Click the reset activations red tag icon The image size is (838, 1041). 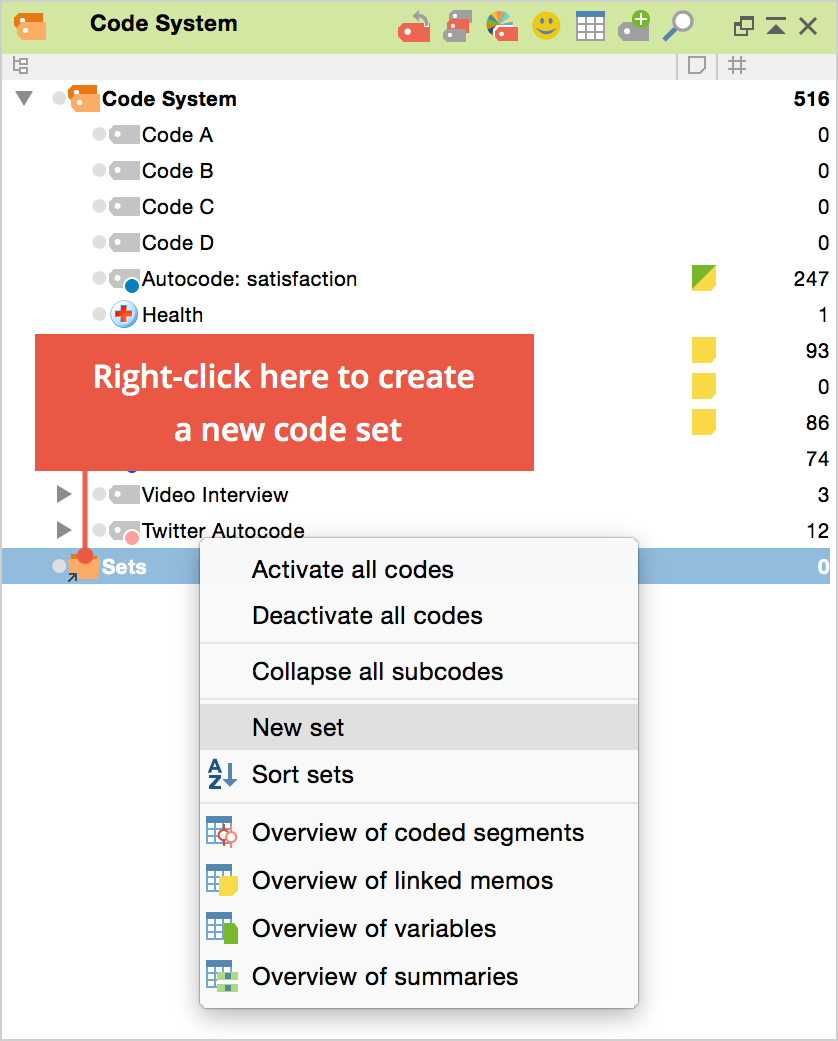click(x=414, y=26)
